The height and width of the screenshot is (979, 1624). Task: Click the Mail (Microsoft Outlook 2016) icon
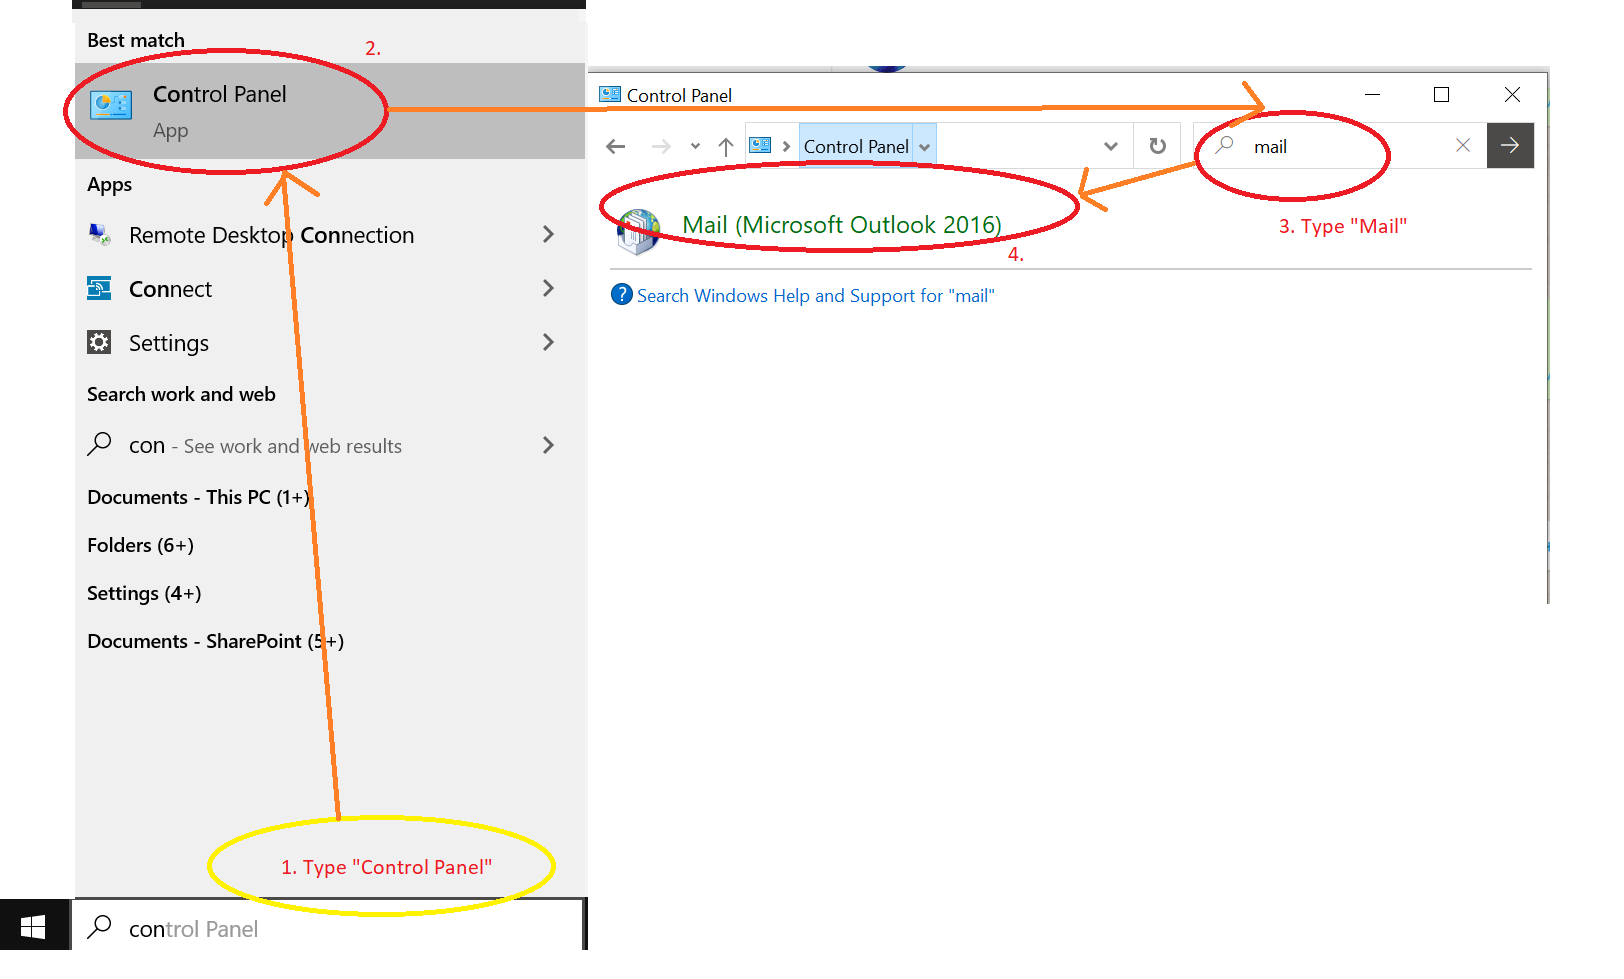tap(639, 232)
